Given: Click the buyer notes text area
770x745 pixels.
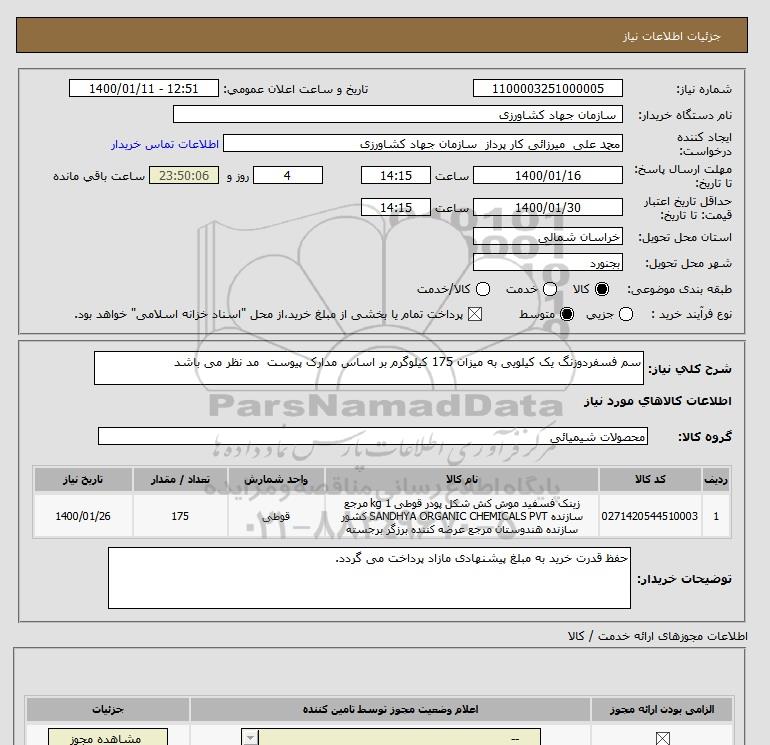Looking at the screenshot, I should (369, 578).
